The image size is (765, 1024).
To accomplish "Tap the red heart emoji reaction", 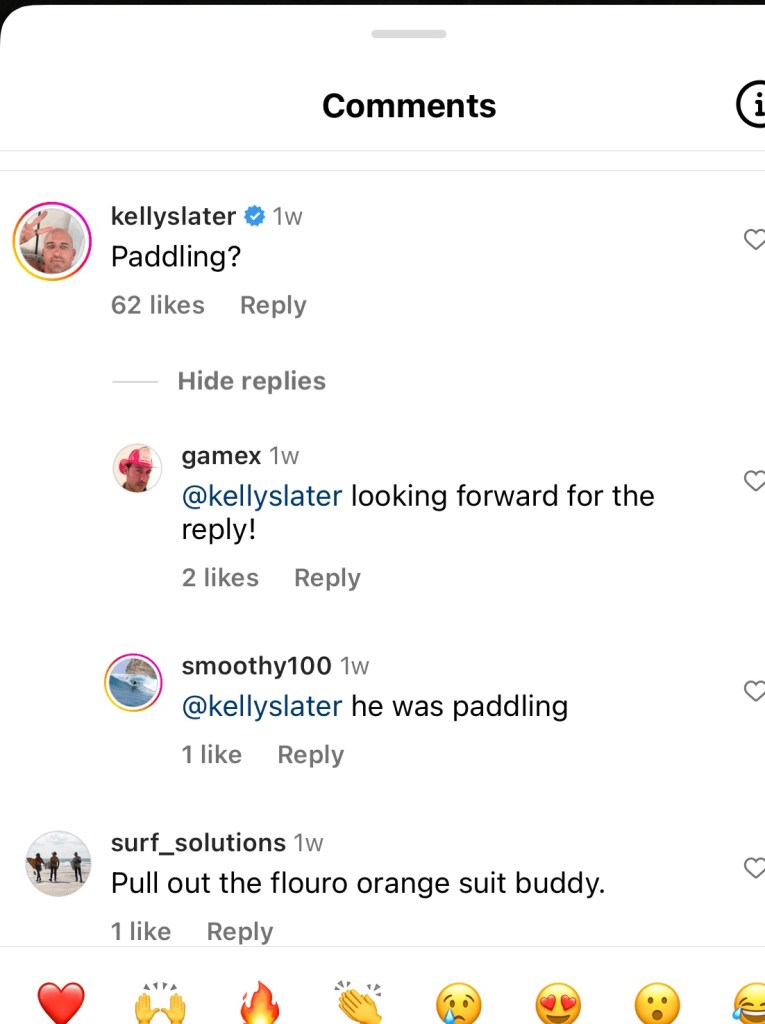I will pos(61,1002).
